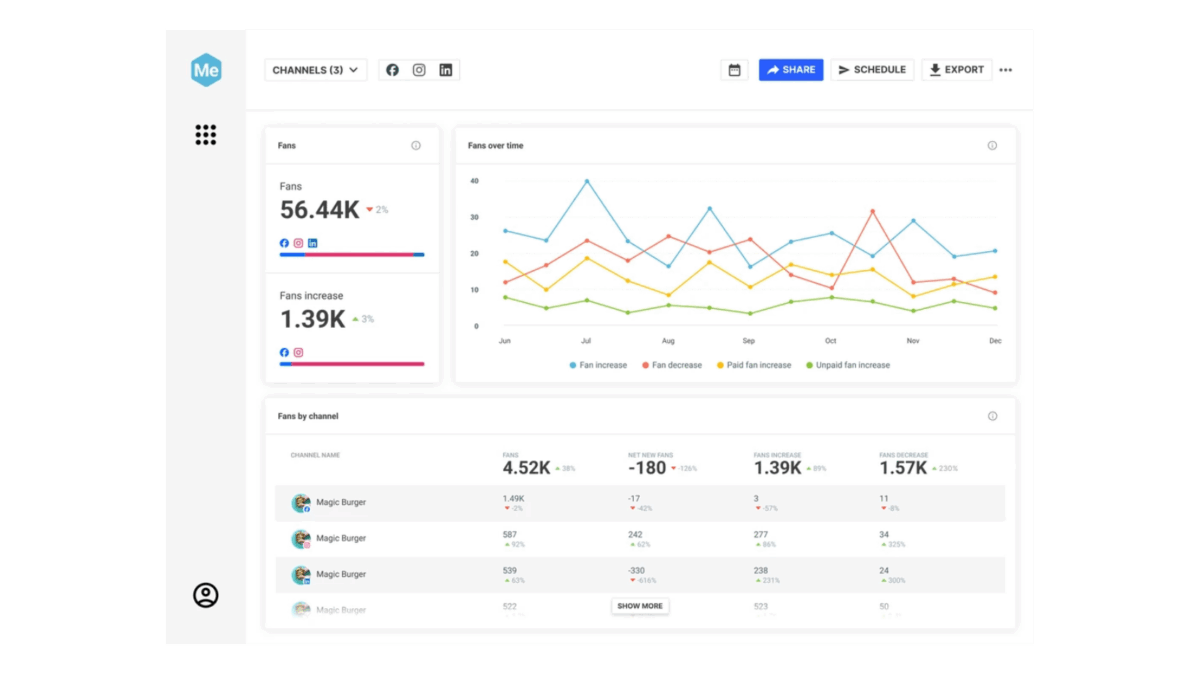
Task: Click the Export button
Action: point(957,70)
